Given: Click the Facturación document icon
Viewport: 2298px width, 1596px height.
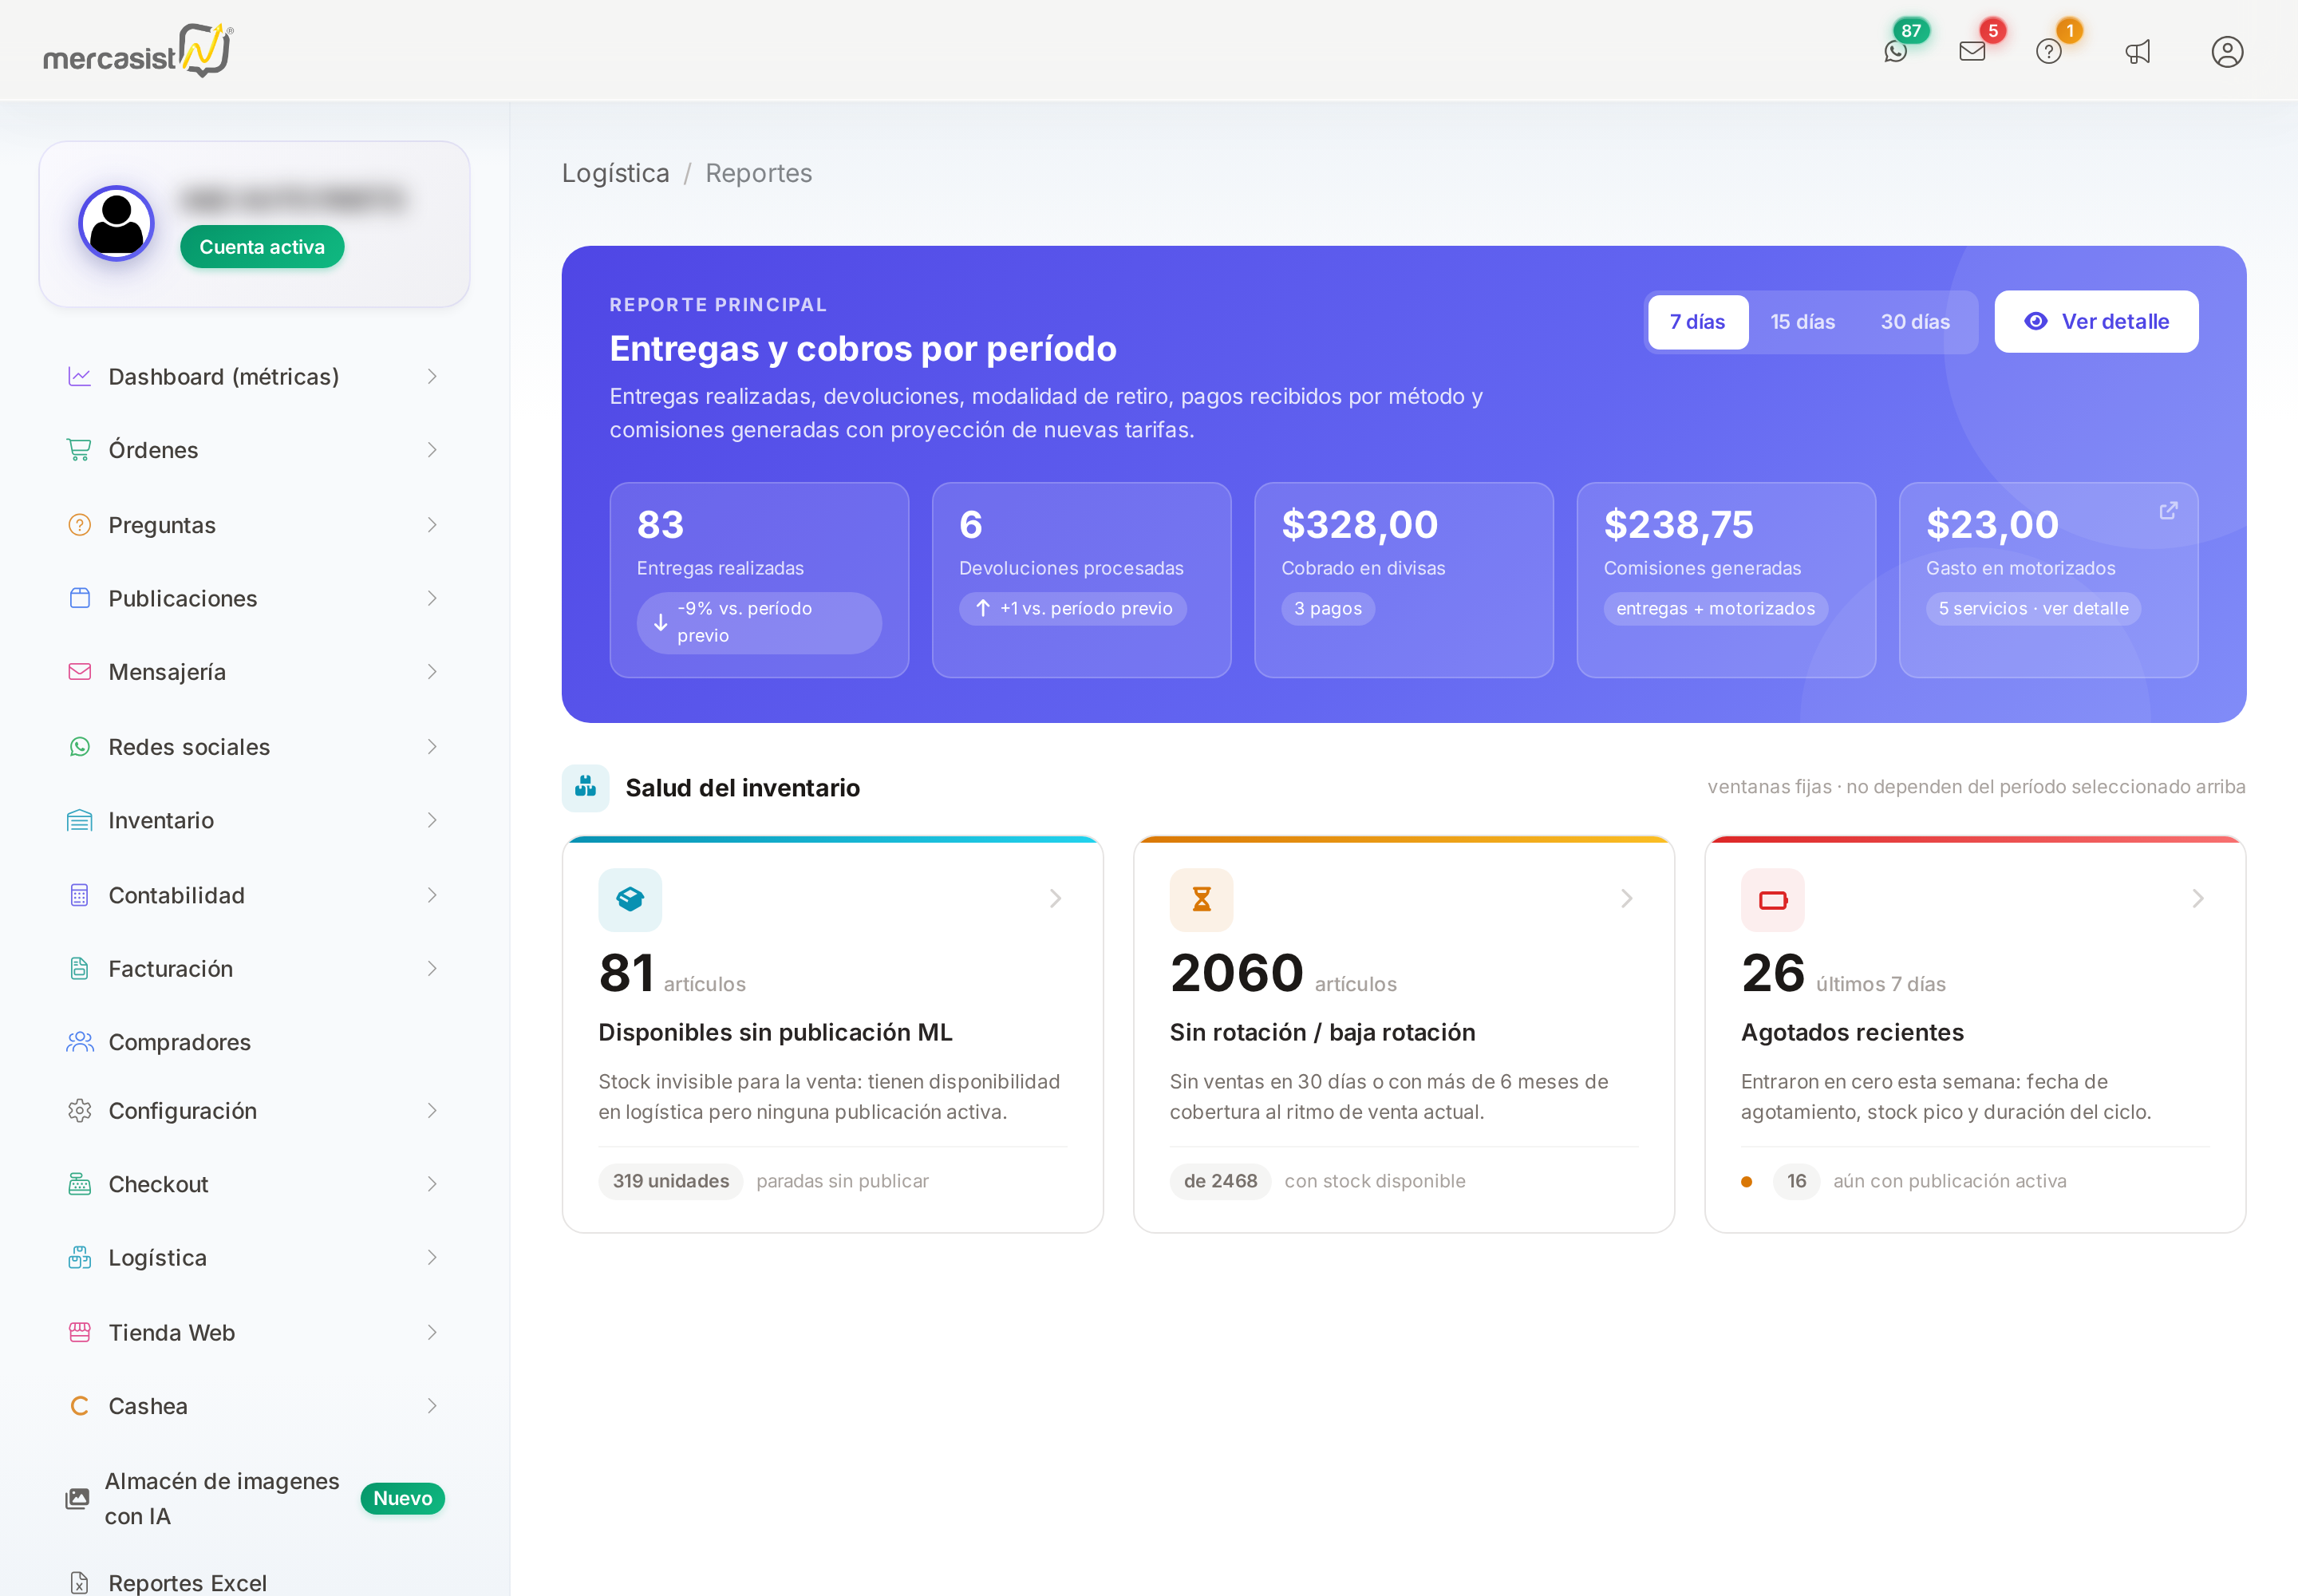Looking at the screenshot, I should [79, 969].
